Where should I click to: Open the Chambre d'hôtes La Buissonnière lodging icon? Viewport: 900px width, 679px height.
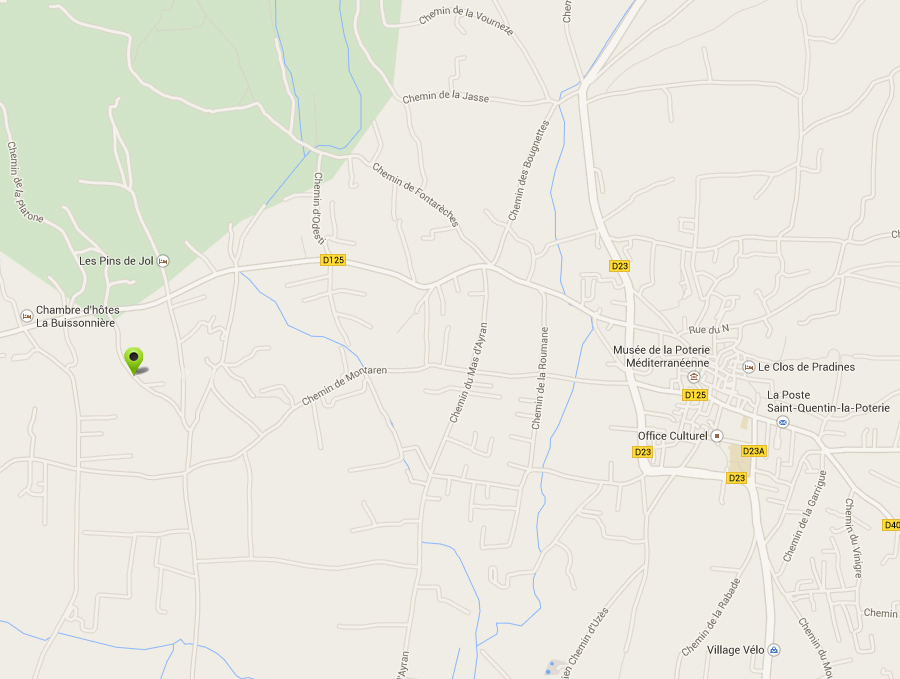[26, 316]
